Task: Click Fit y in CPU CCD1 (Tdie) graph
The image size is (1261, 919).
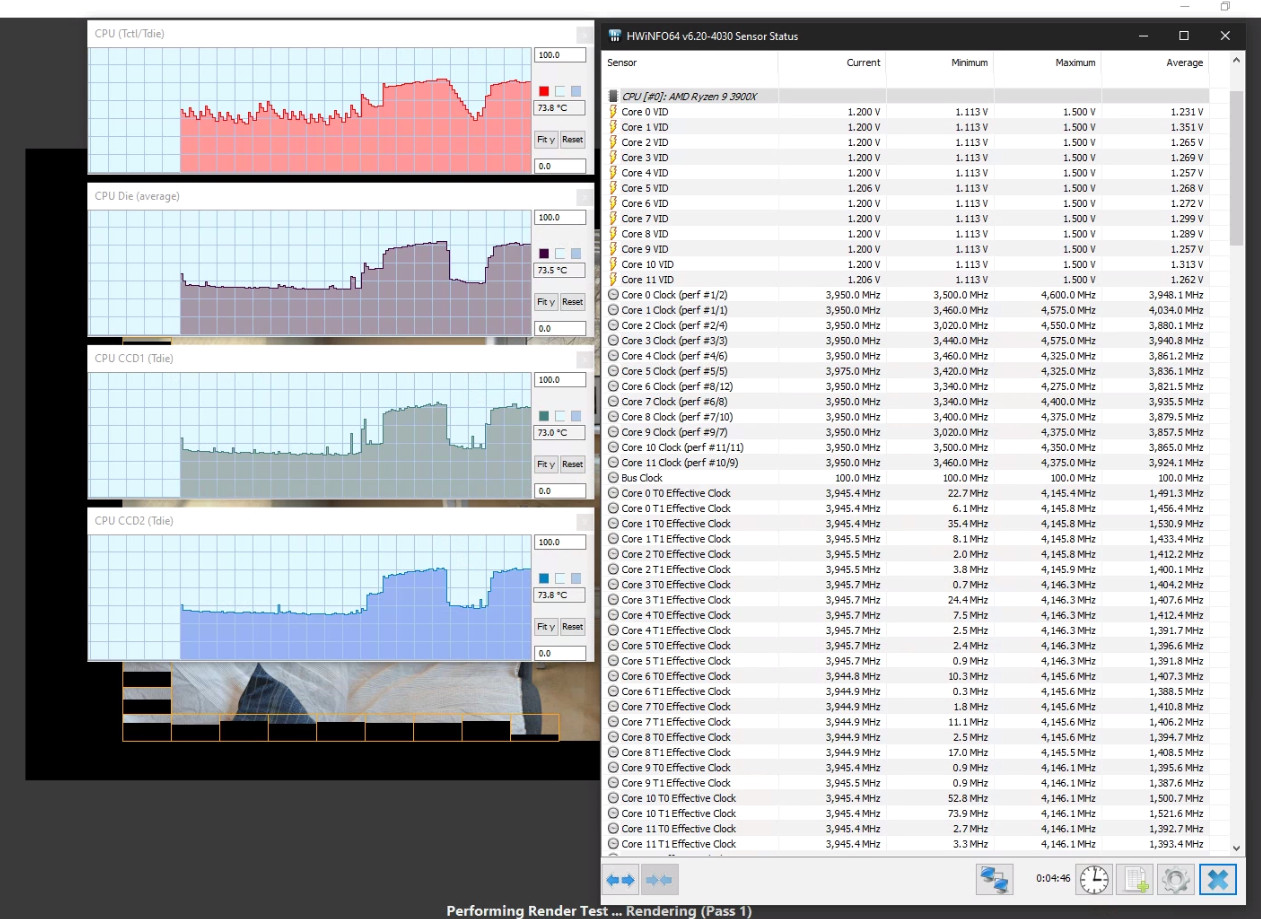Action: (x=546, y=465)
